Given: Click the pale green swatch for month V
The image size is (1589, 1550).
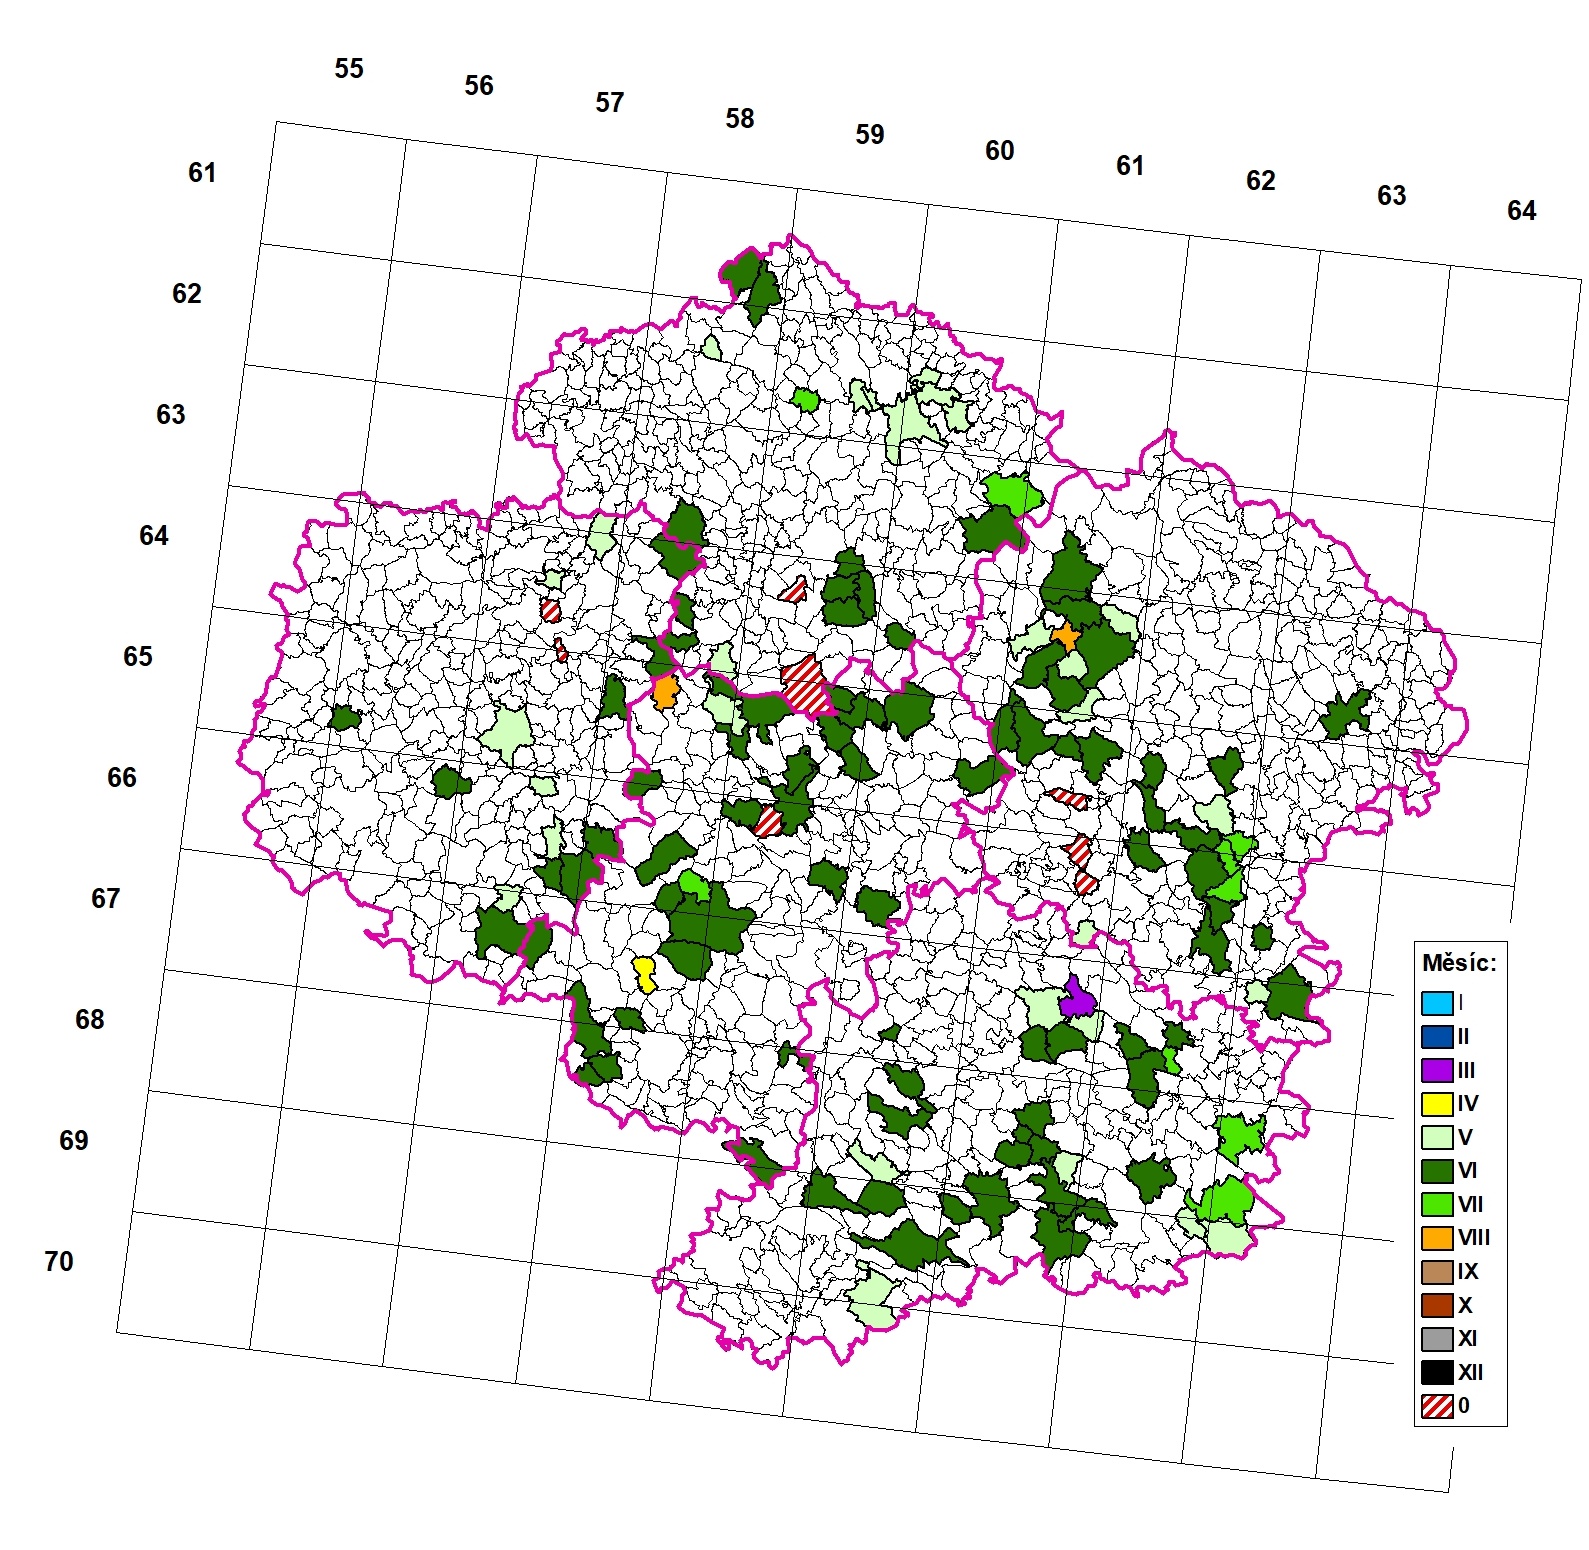Looking at the screenshot, I should 1437,1137.
